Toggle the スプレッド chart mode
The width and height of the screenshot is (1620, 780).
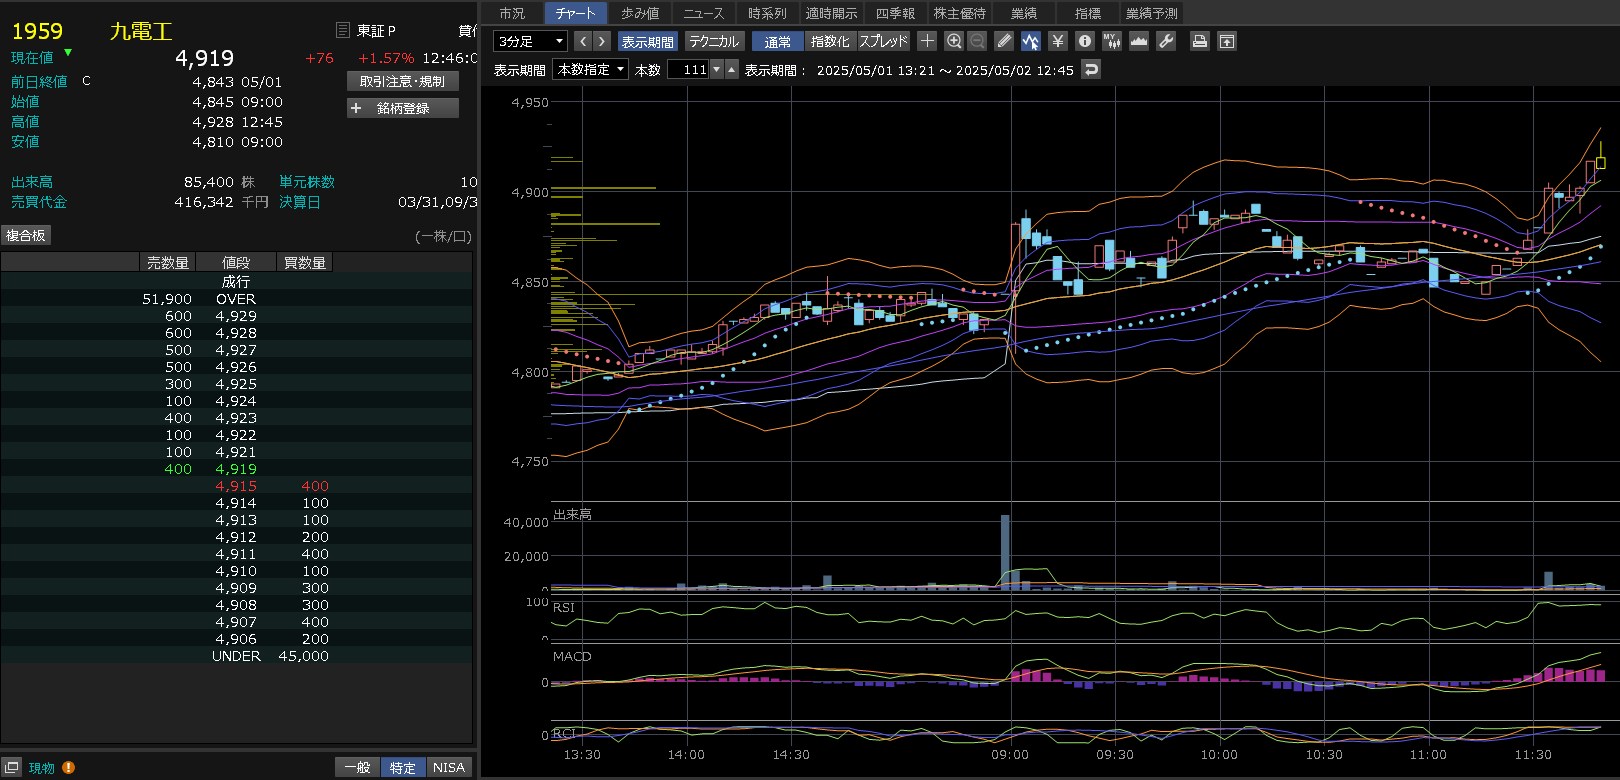(884, 41)
